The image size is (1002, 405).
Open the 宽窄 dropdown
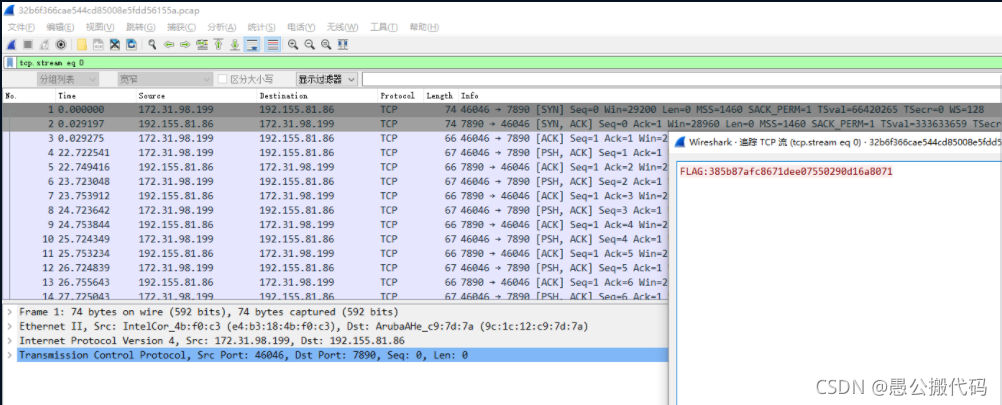click(x=164, y=79)
